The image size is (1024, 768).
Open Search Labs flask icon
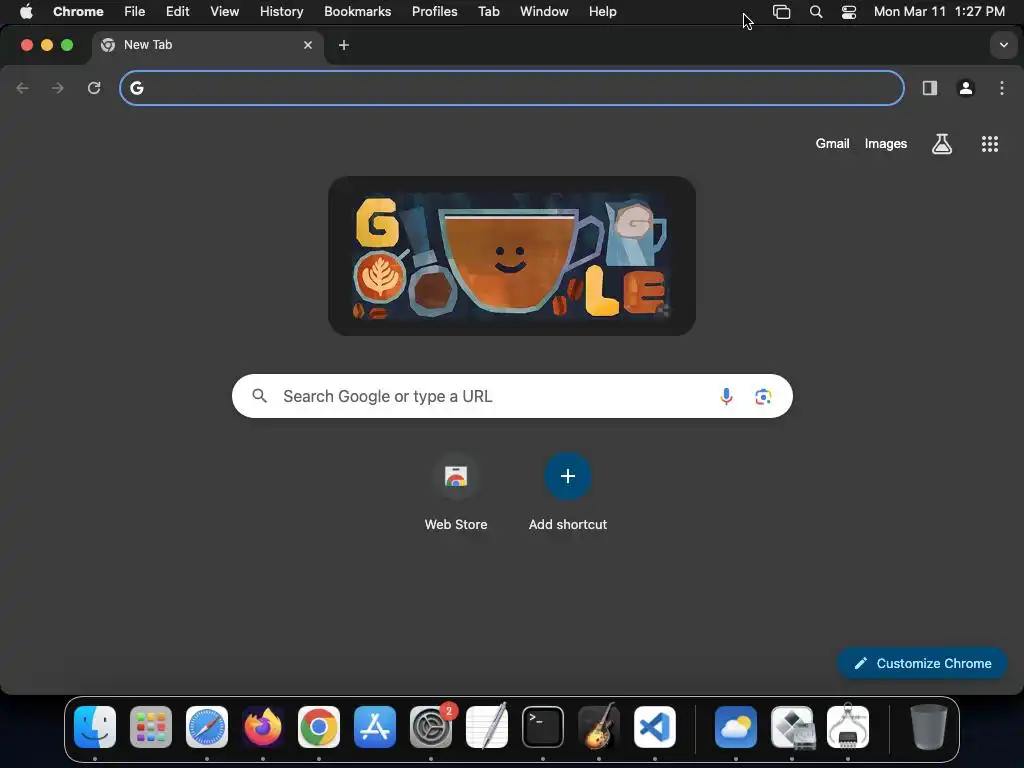[942, 144]
